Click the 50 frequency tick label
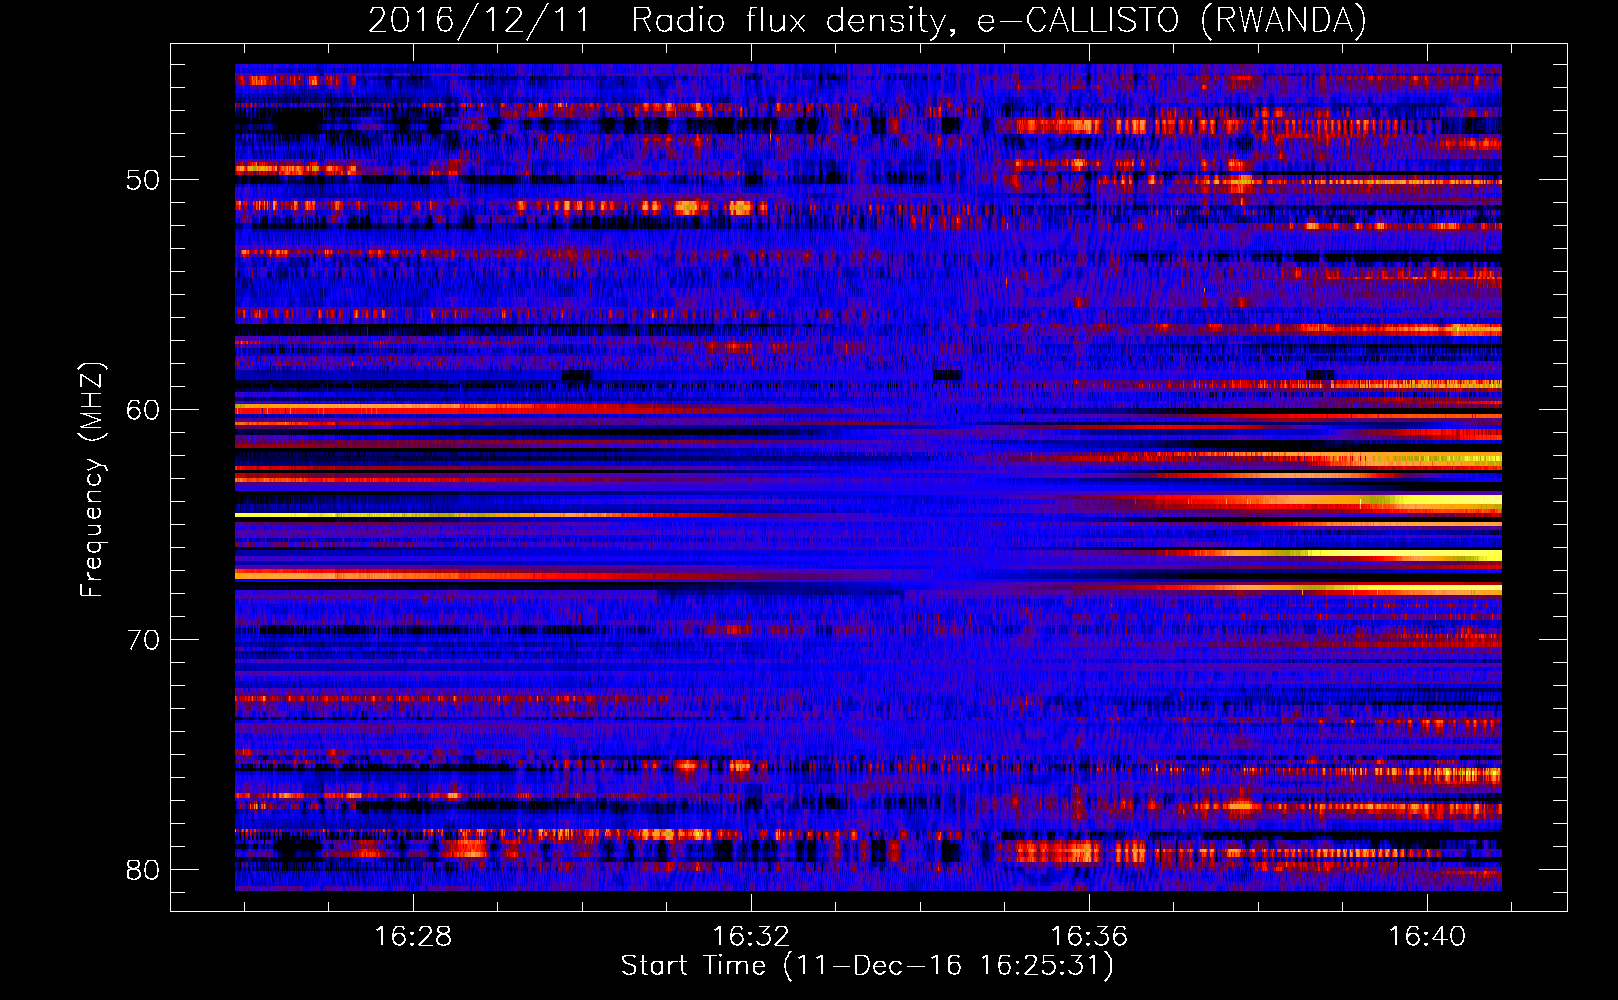Viewport: 1618px width, 1000px height. 143,180
